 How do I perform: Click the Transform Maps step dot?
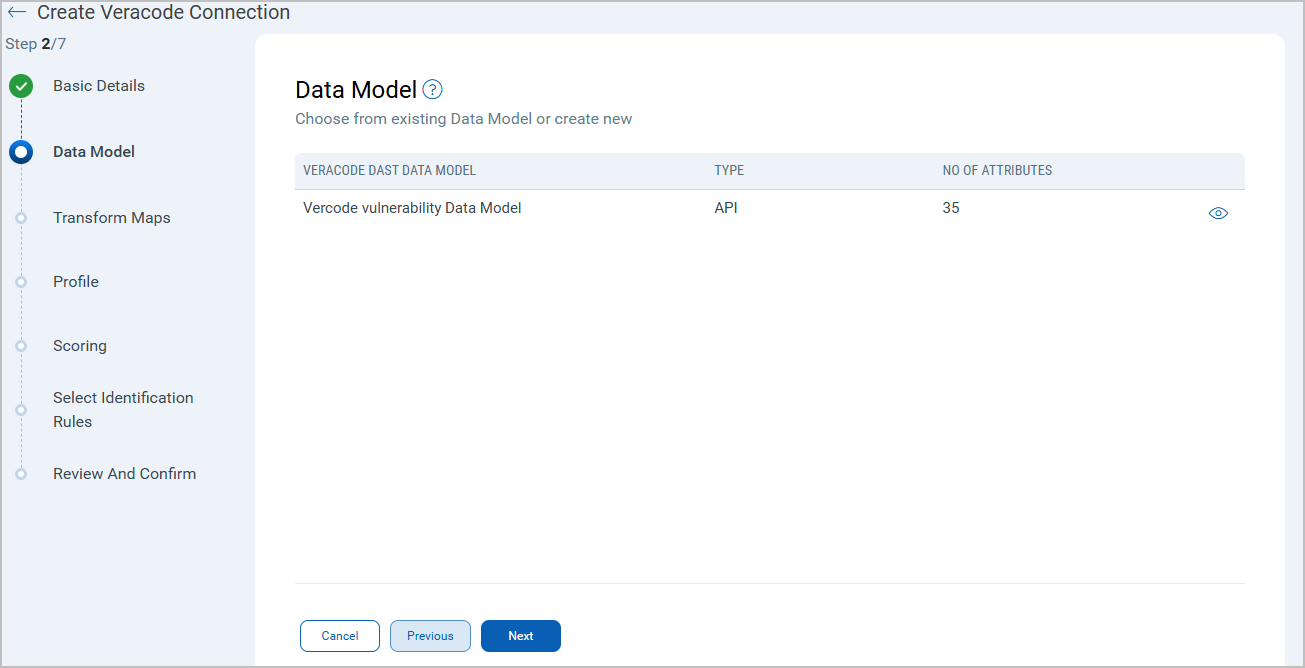point(21,218)
